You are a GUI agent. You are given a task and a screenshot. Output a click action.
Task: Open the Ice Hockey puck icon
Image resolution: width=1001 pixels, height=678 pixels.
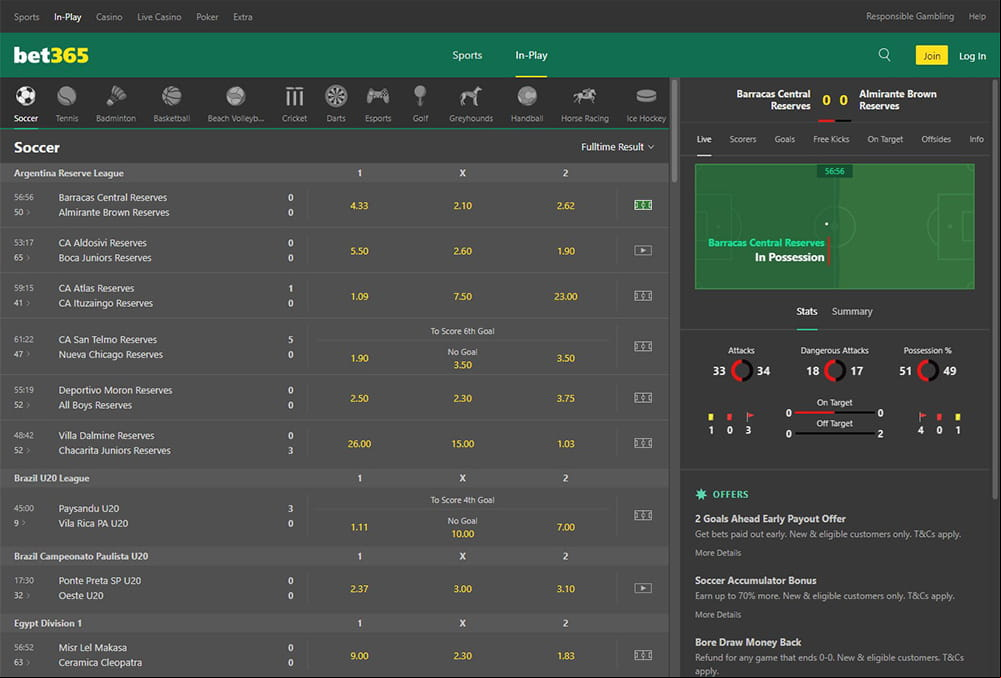[x=646, y=96]
